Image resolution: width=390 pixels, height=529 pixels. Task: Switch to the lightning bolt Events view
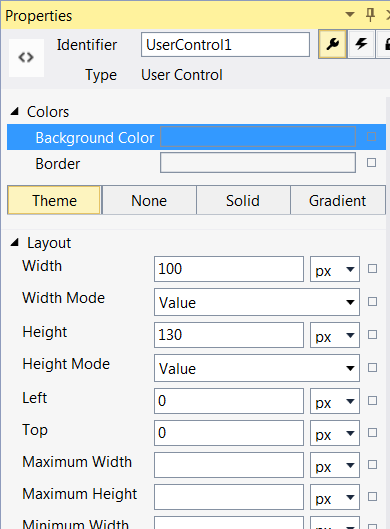pyautogui.click(x=361, y=44)
